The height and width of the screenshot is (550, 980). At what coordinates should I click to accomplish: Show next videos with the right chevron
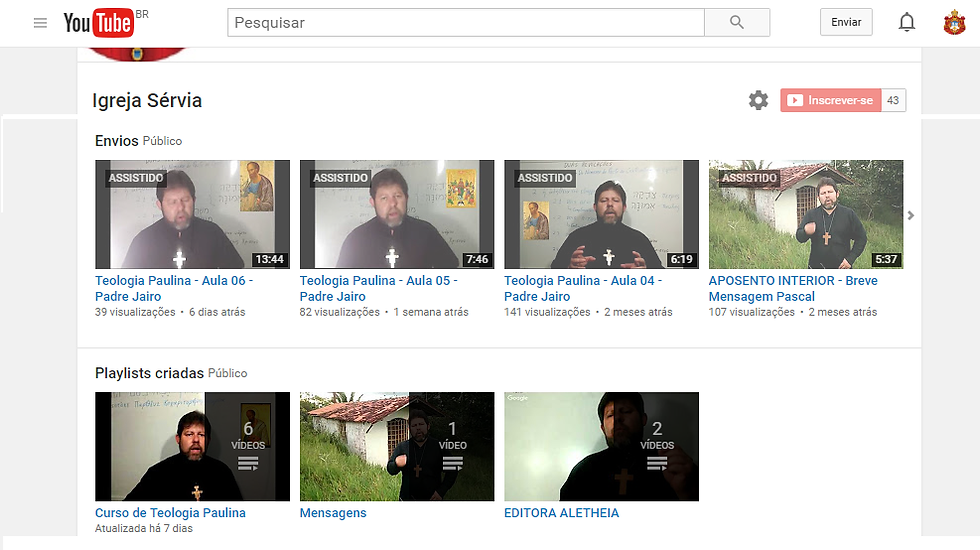[x=911, y=215]
